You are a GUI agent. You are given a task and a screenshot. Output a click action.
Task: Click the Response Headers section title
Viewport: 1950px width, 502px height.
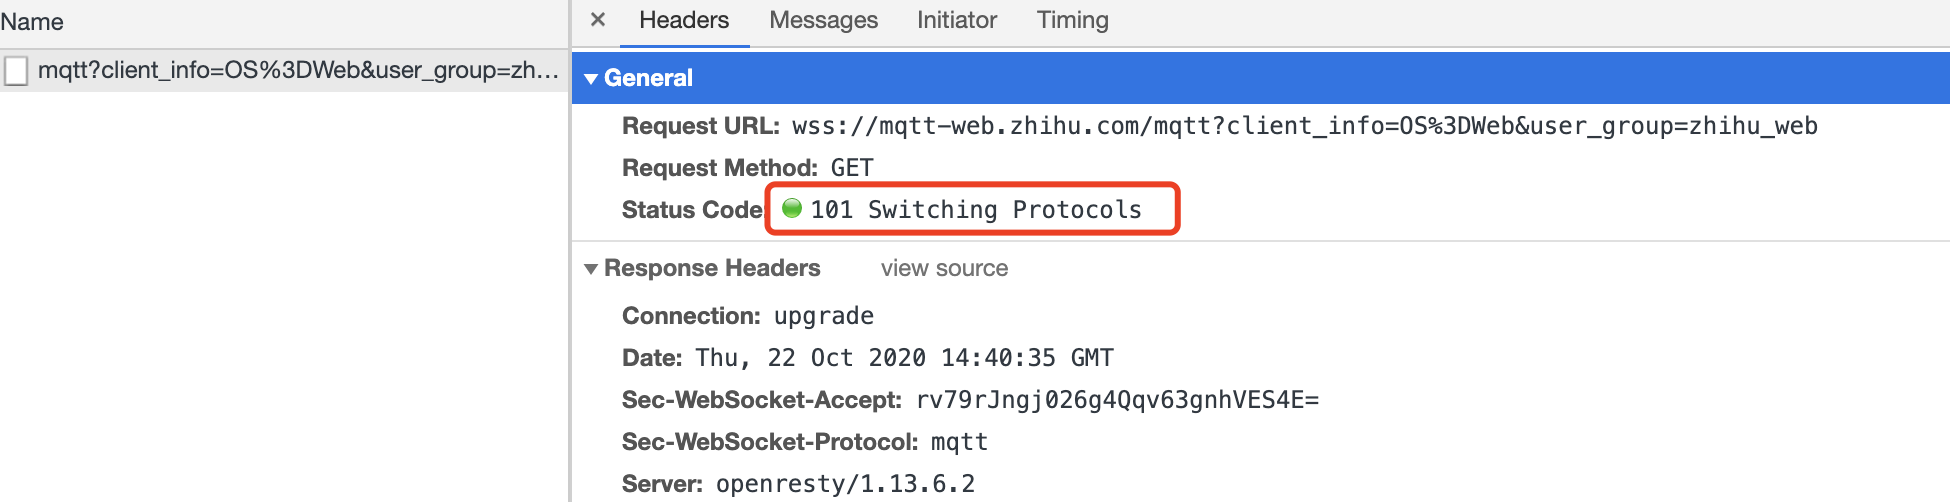(x=712, y=269)
